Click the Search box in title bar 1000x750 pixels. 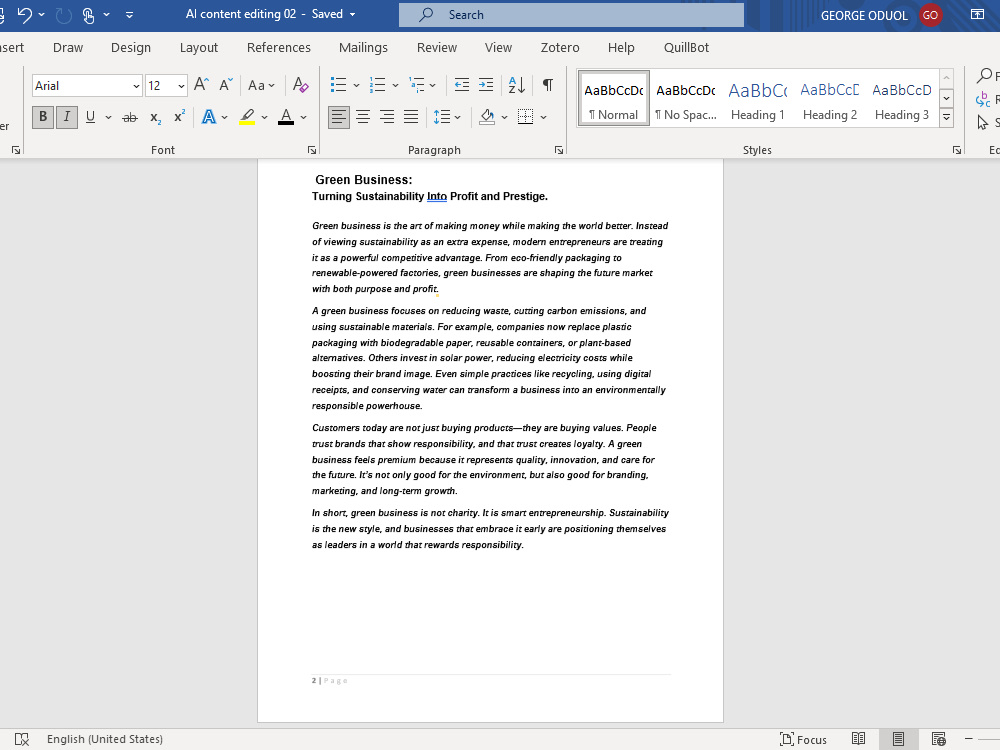coord(571,15)
